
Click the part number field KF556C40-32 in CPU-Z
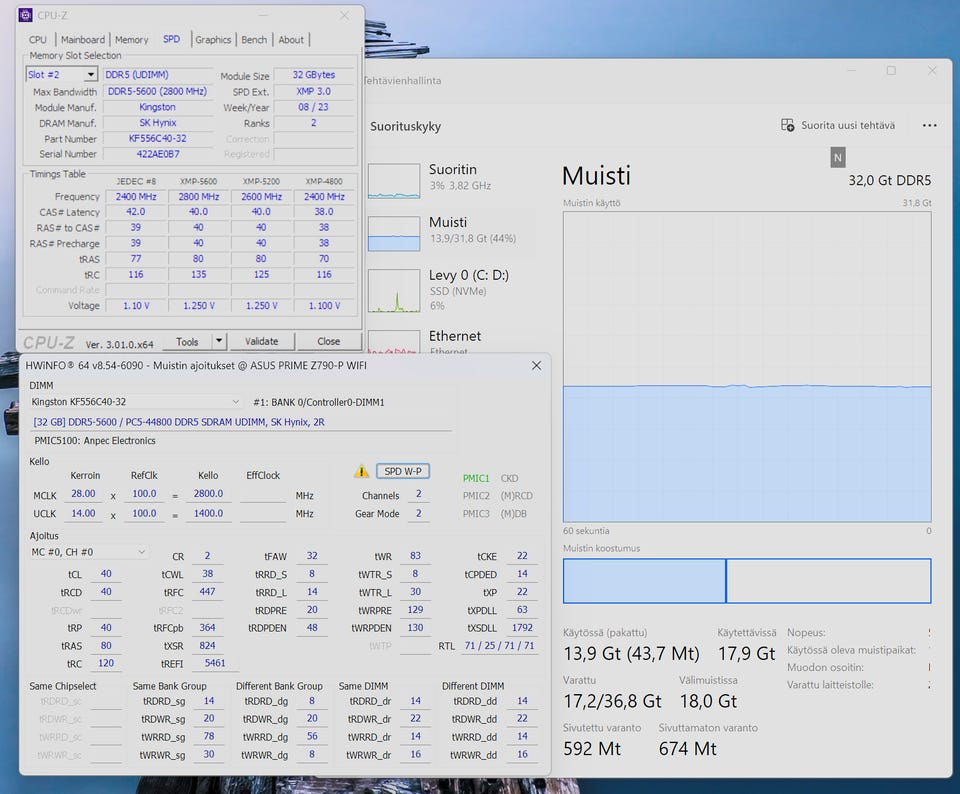pyautogui.click(x=157, y=138)
